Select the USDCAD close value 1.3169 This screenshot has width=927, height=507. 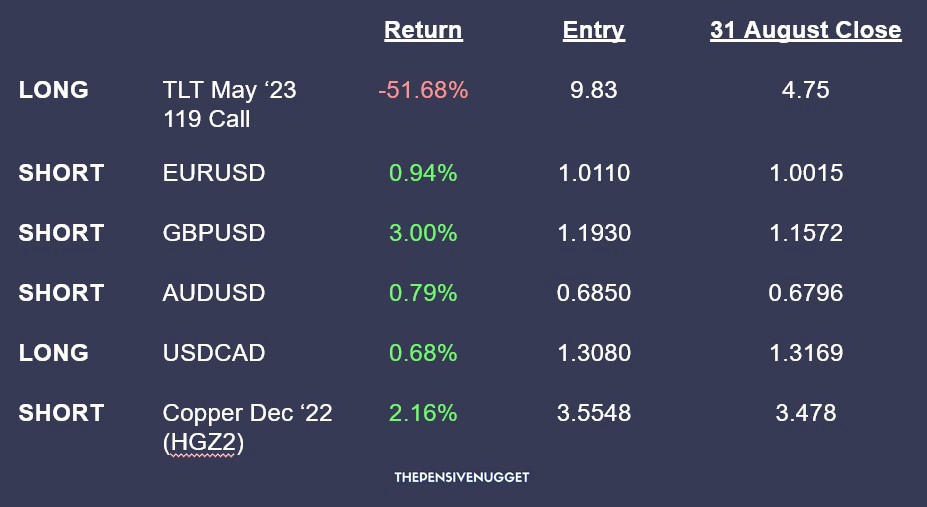[806, 353]
